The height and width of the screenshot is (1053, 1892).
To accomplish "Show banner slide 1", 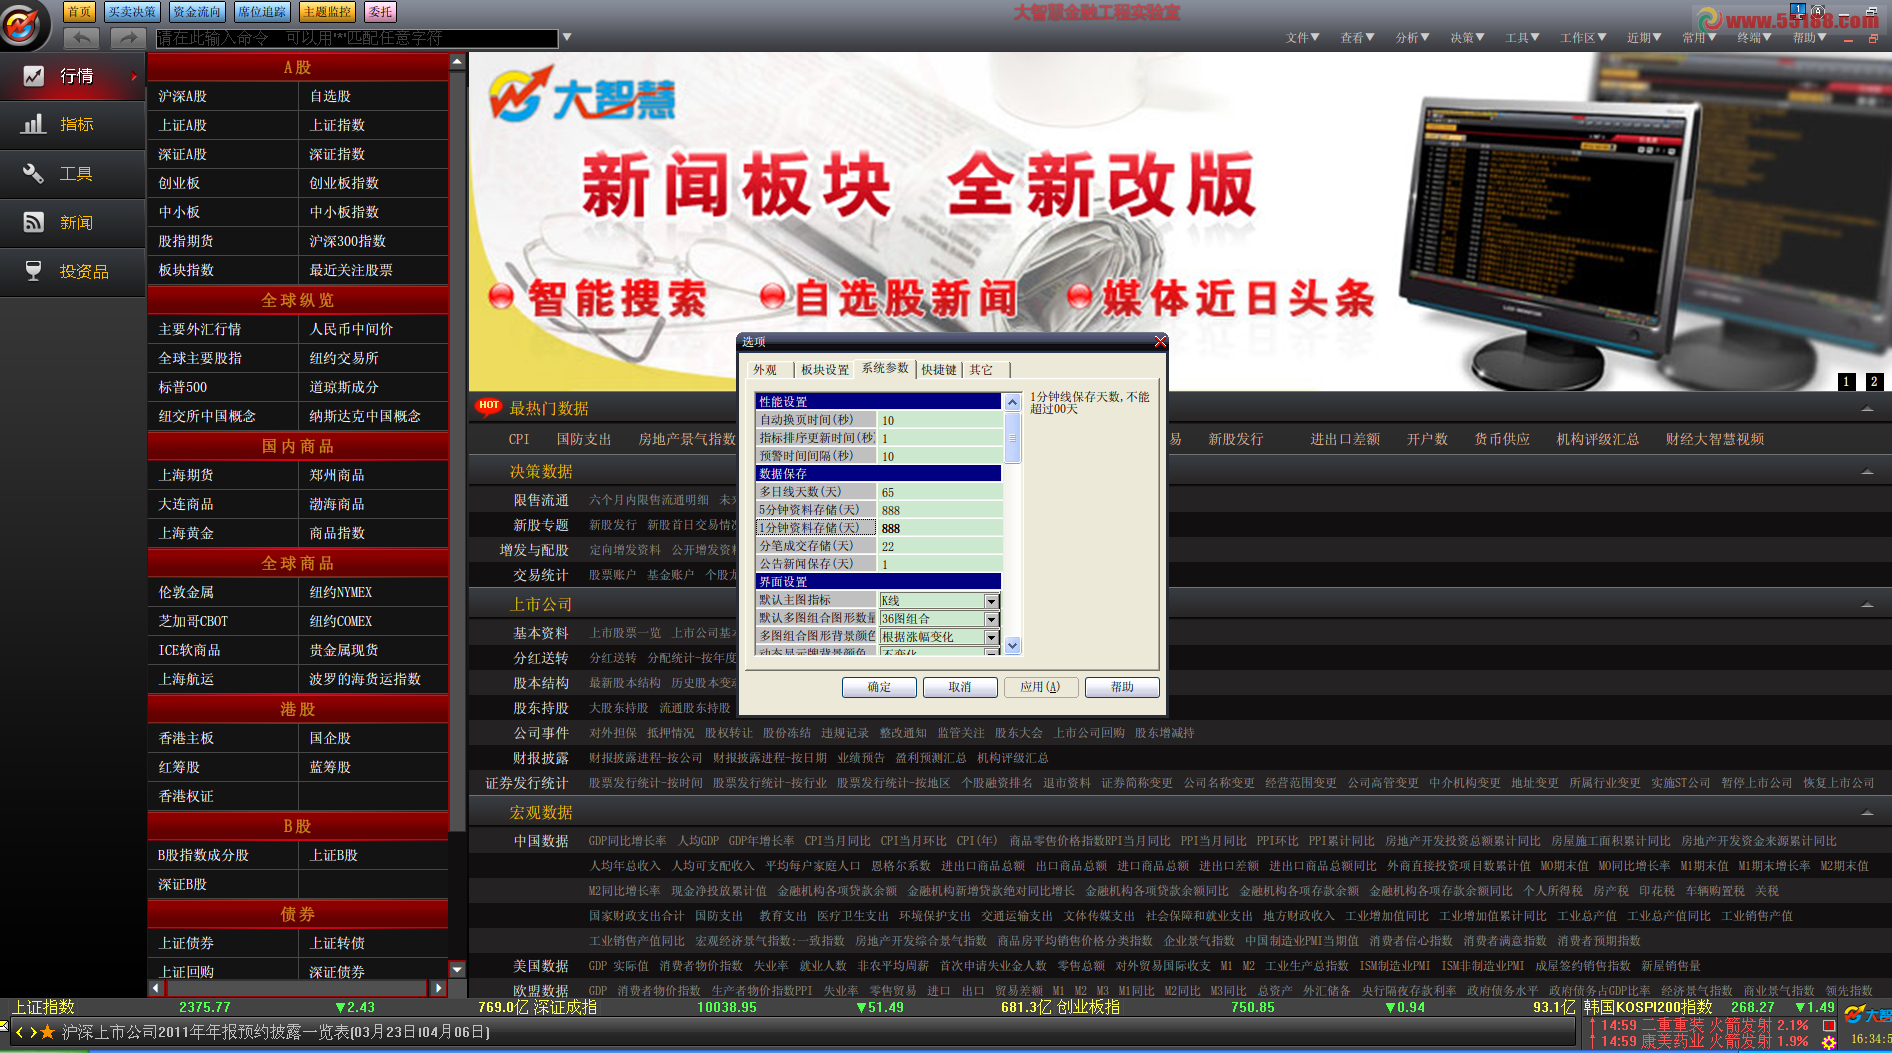I will click(1847, 382).
